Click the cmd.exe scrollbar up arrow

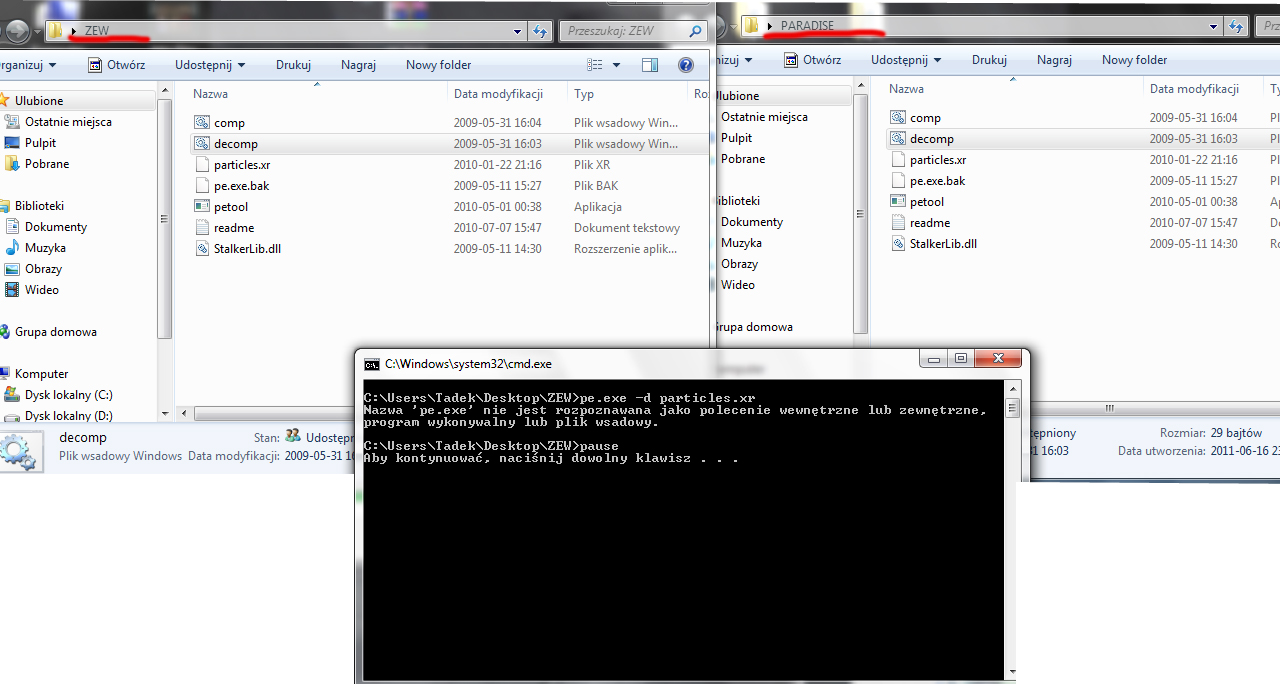1012,390
